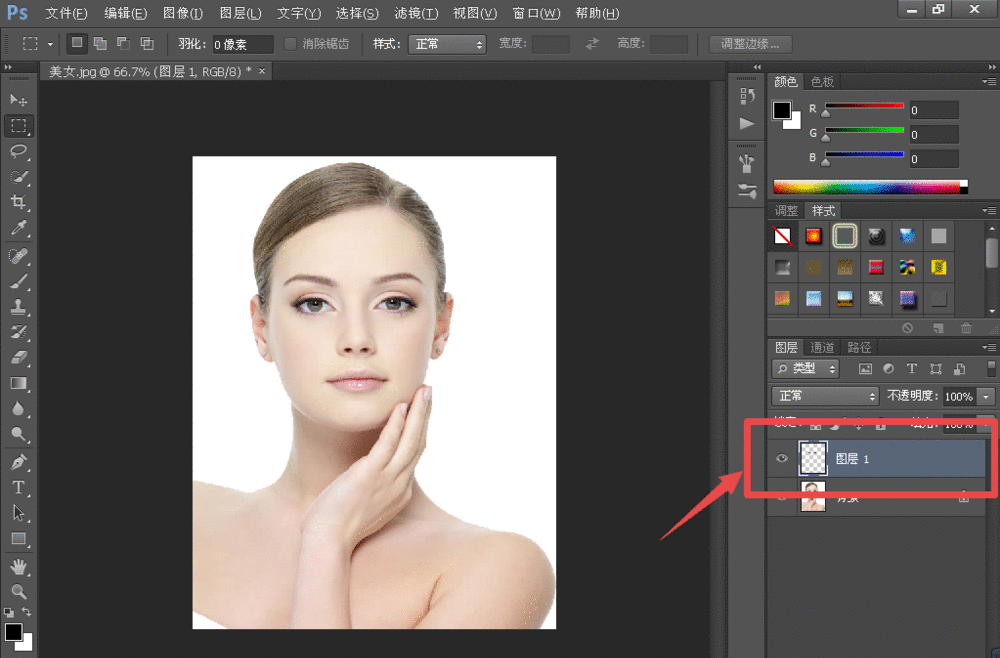Switch to the 通道 channels tab
1000x658 pixels.
tap(823, 347)
